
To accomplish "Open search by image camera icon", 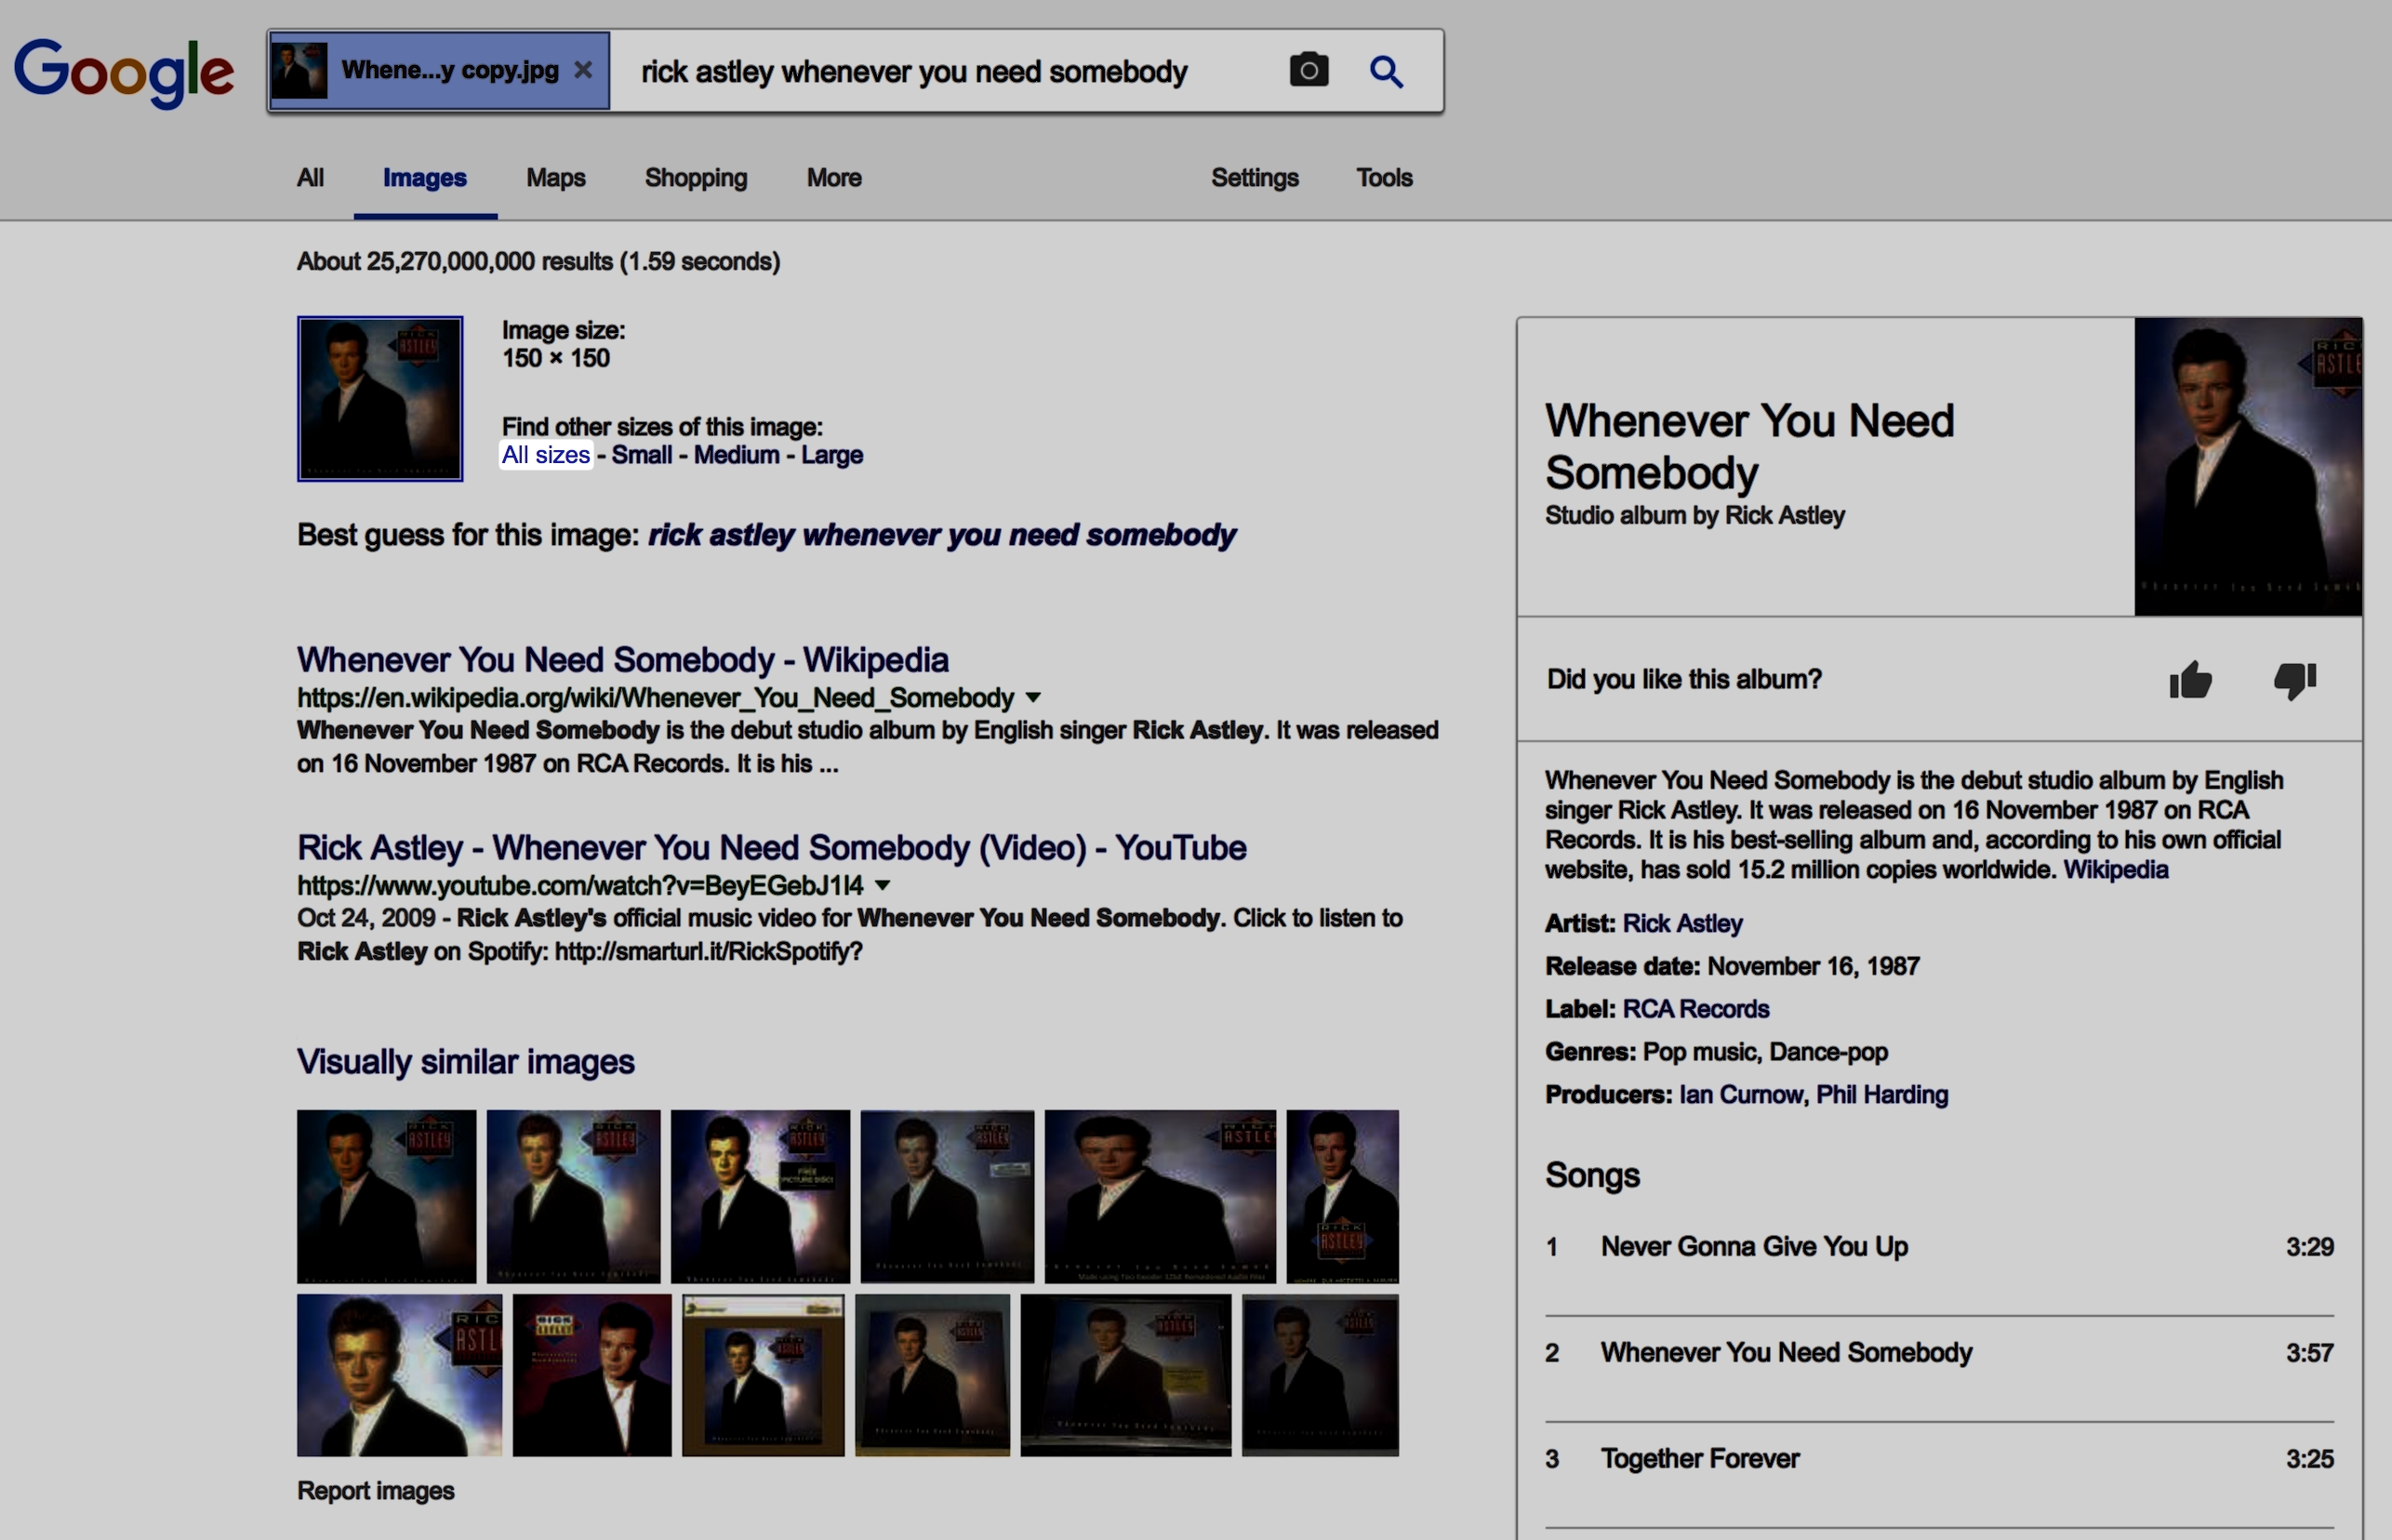I will click(x=1308, y=70).
